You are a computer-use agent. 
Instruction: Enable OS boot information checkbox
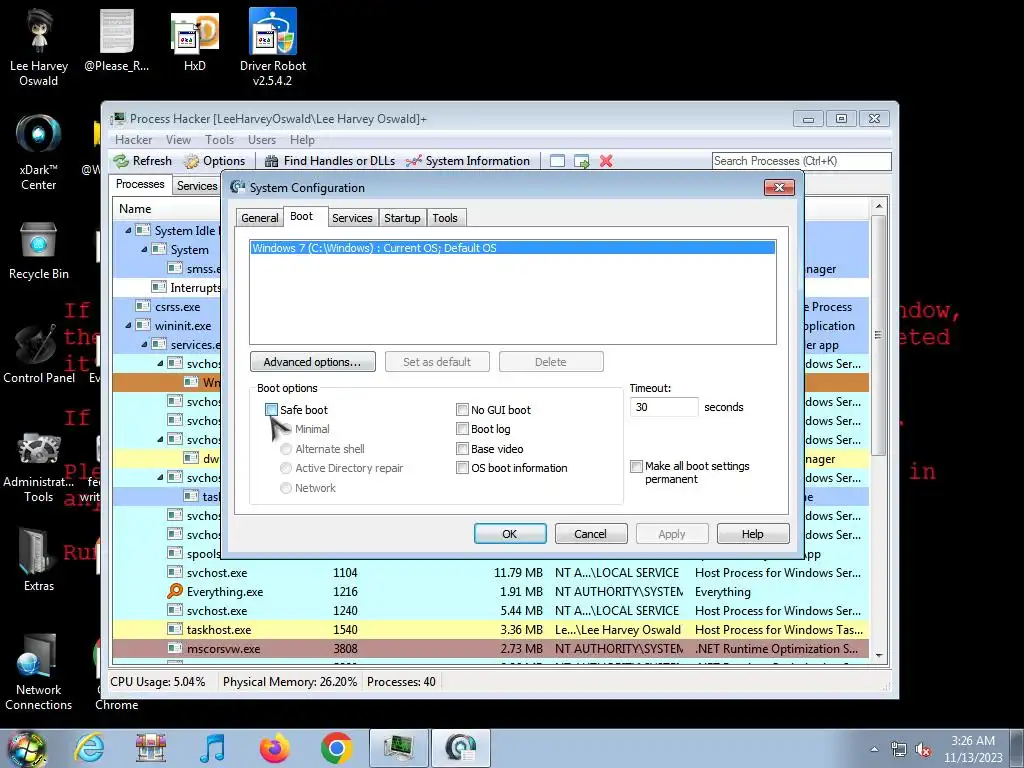coord(462,468)
